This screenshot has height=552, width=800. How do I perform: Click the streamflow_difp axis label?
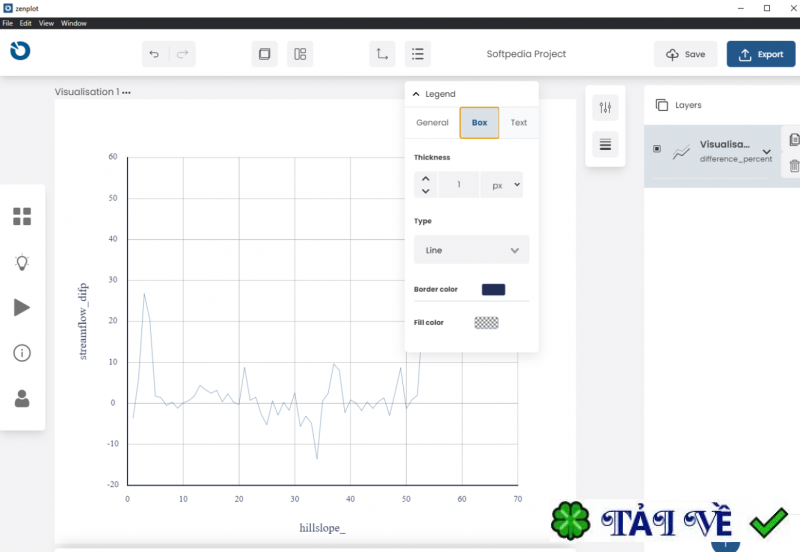click(83, 321)
